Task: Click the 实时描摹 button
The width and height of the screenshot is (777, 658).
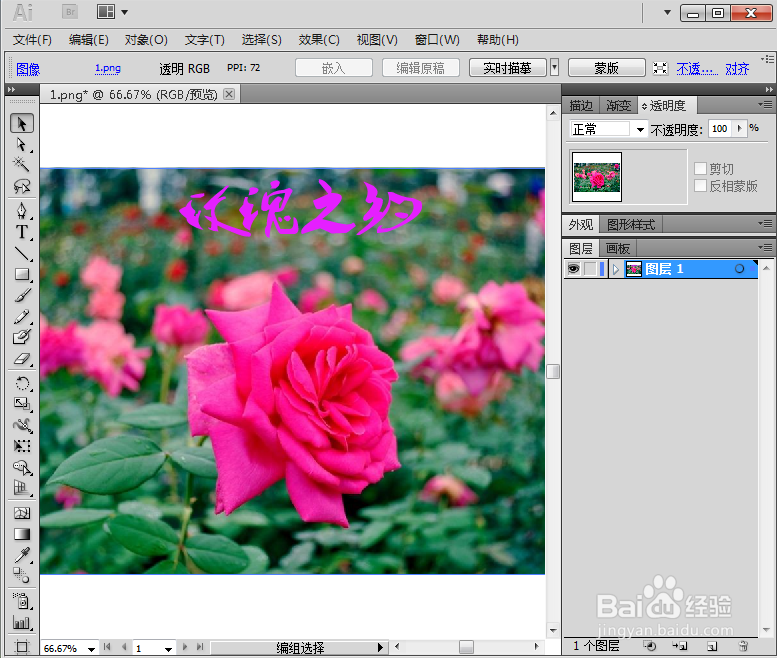Action: pos(507,68)
